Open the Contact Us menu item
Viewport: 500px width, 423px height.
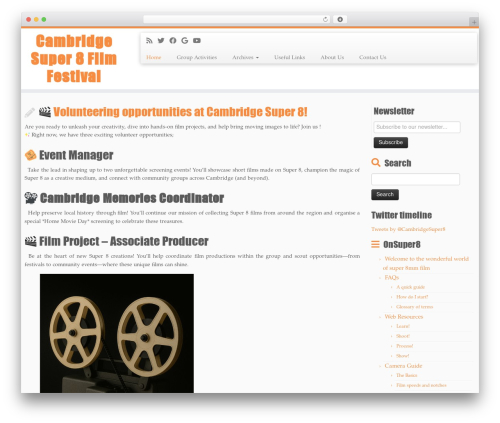[x=373, y=57]
